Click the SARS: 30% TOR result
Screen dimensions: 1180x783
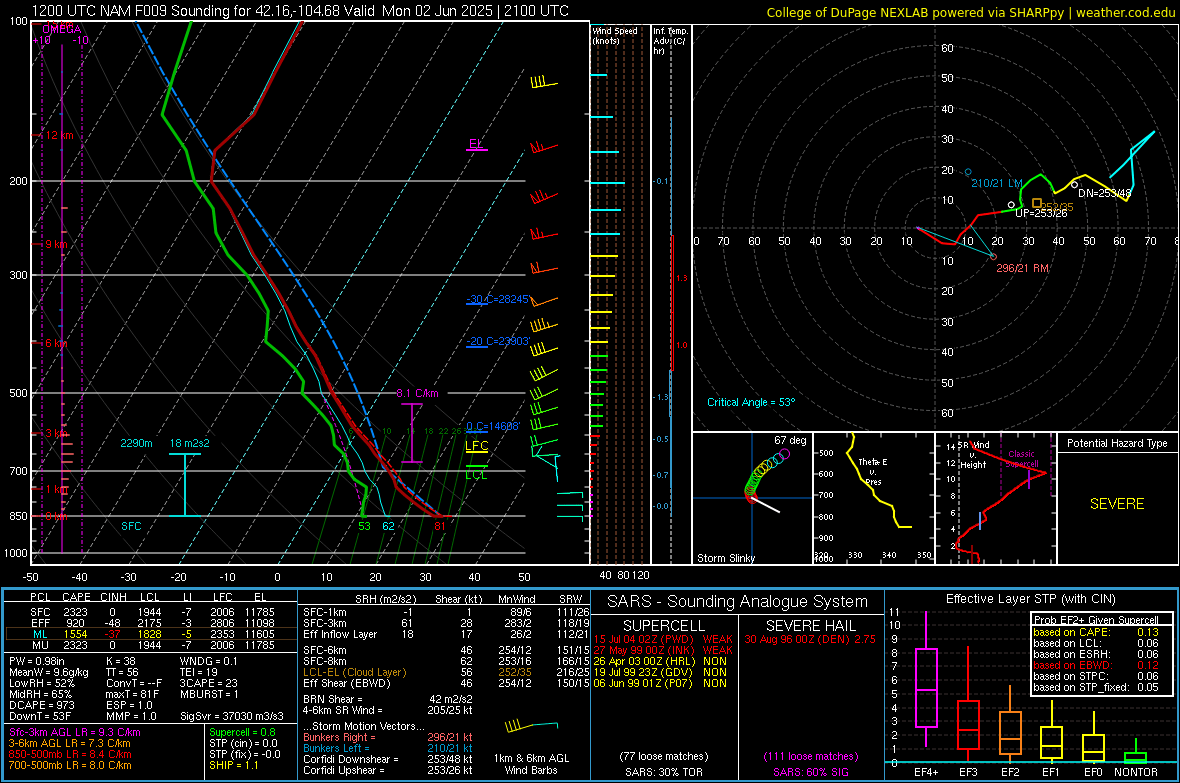click(664, 772)
